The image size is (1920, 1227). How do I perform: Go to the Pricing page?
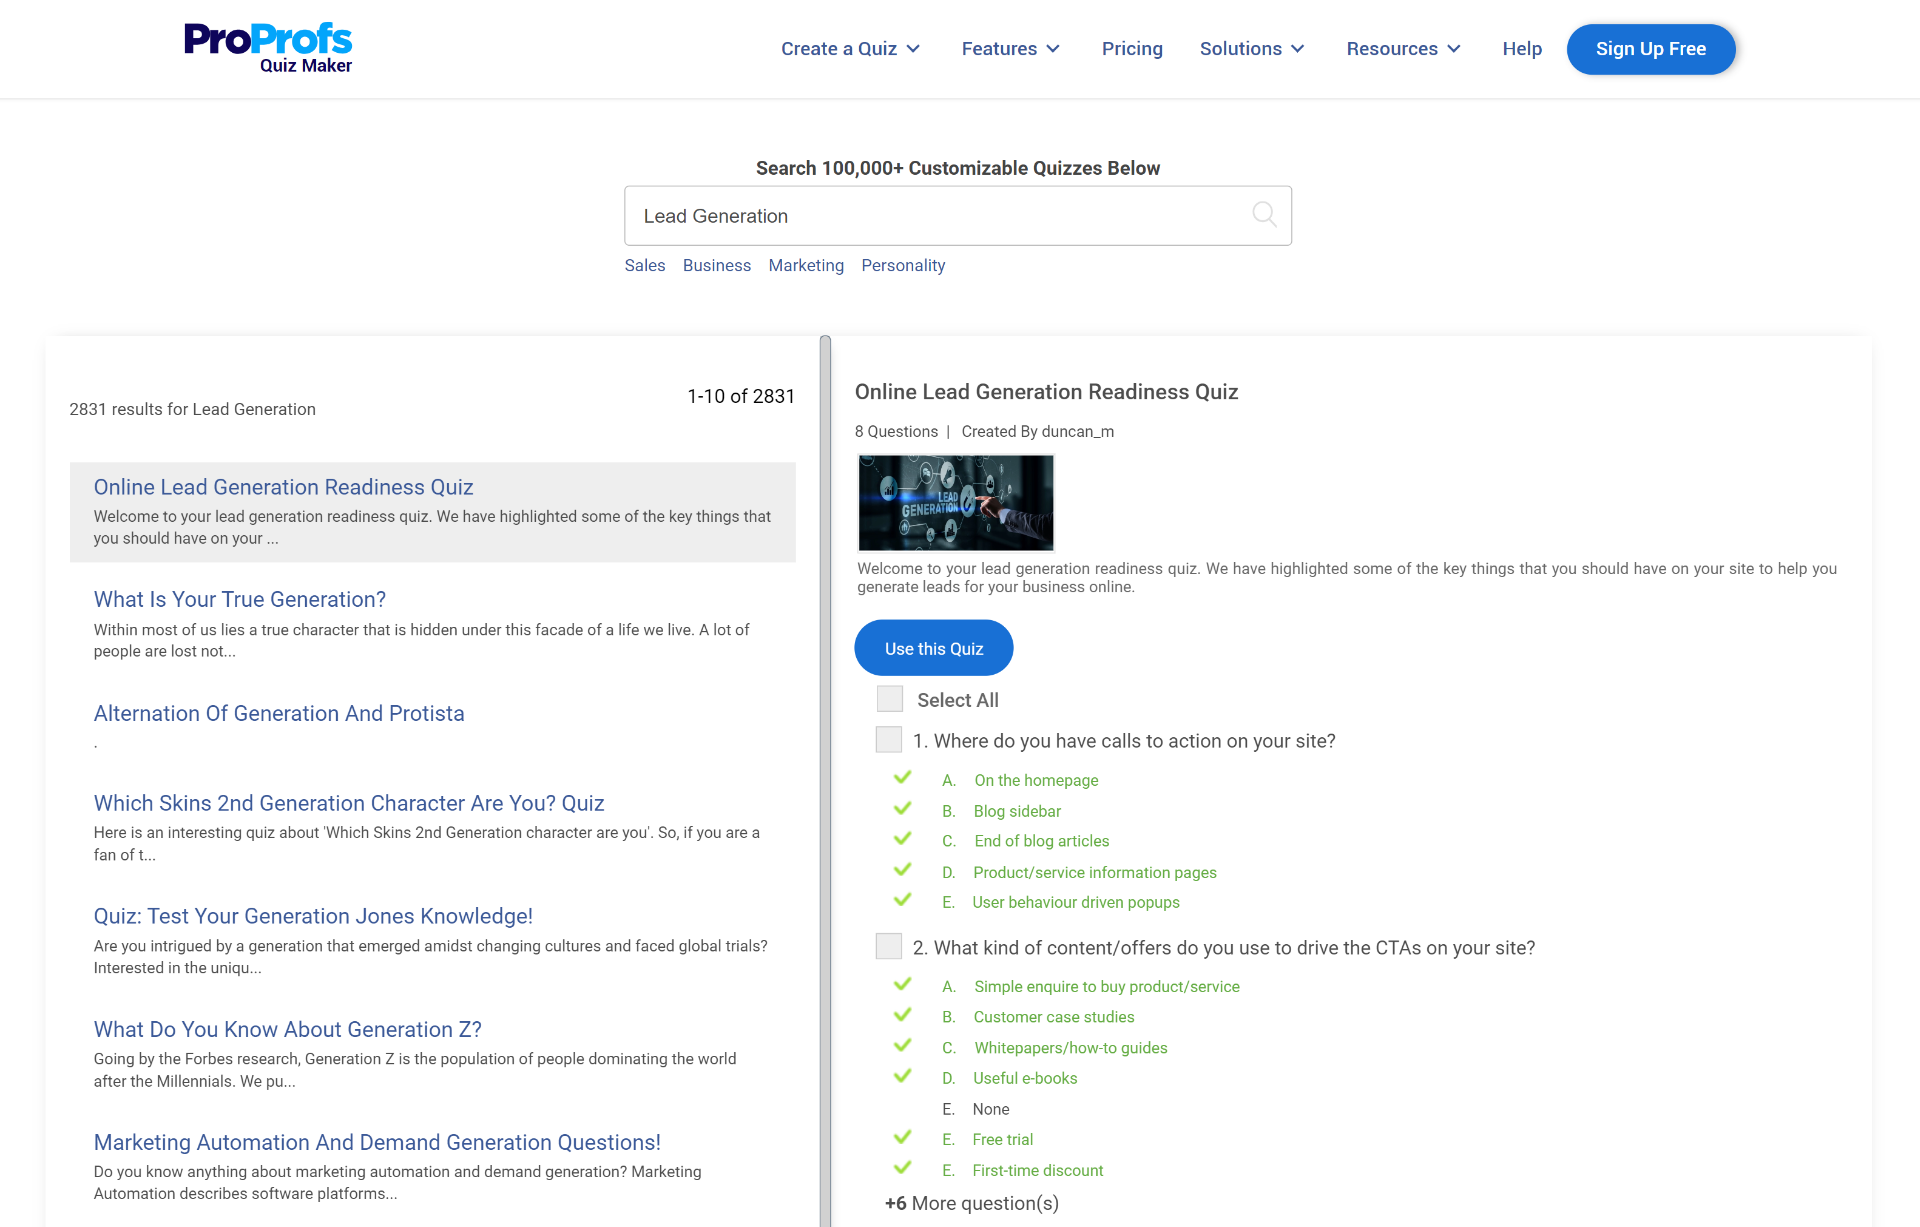(x=1132, y=49)
